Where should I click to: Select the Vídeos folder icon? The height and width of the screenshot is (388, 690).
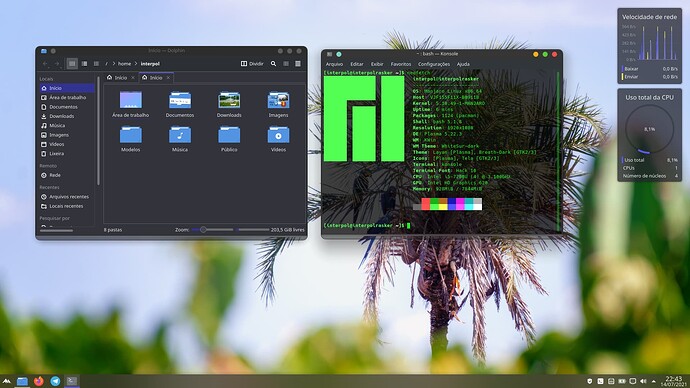coord(279,135)
